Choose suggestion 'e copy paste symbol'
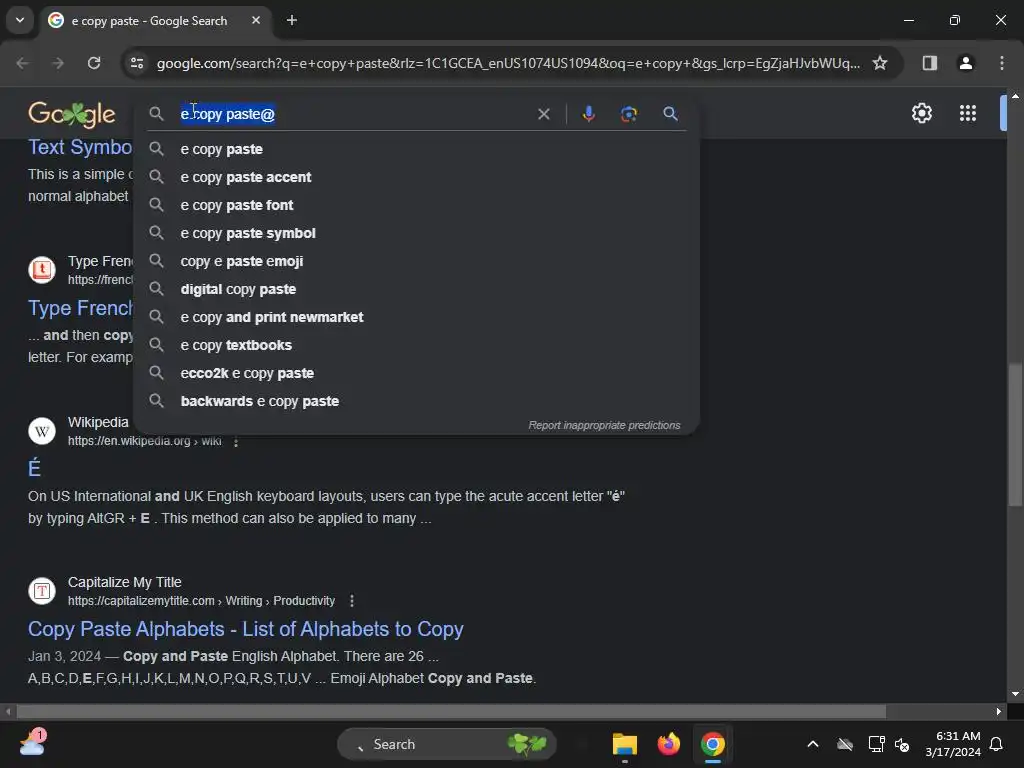The width and height of the screenshot is (1024, 768). (x=417, y=233)
